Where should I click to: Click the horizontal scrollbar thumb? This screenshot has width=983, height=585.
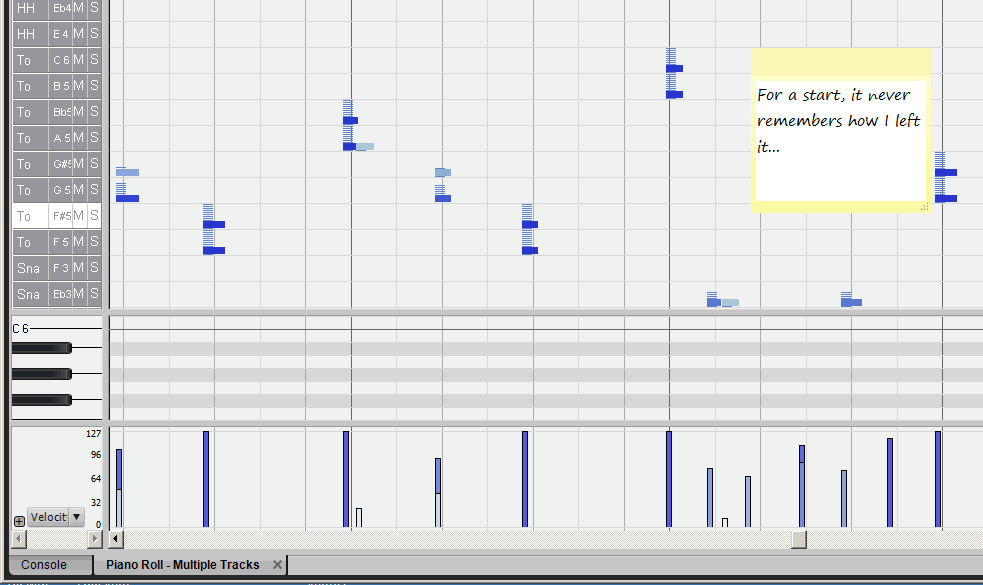798,539
